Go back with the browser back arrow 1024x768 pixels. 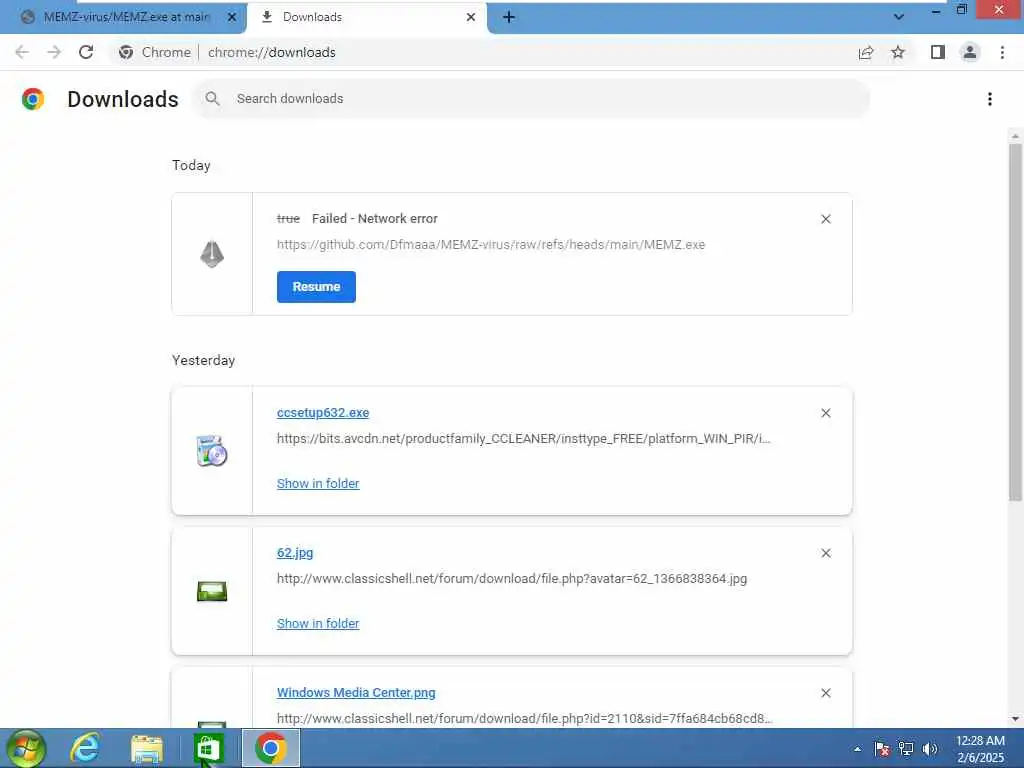(22, 52)
